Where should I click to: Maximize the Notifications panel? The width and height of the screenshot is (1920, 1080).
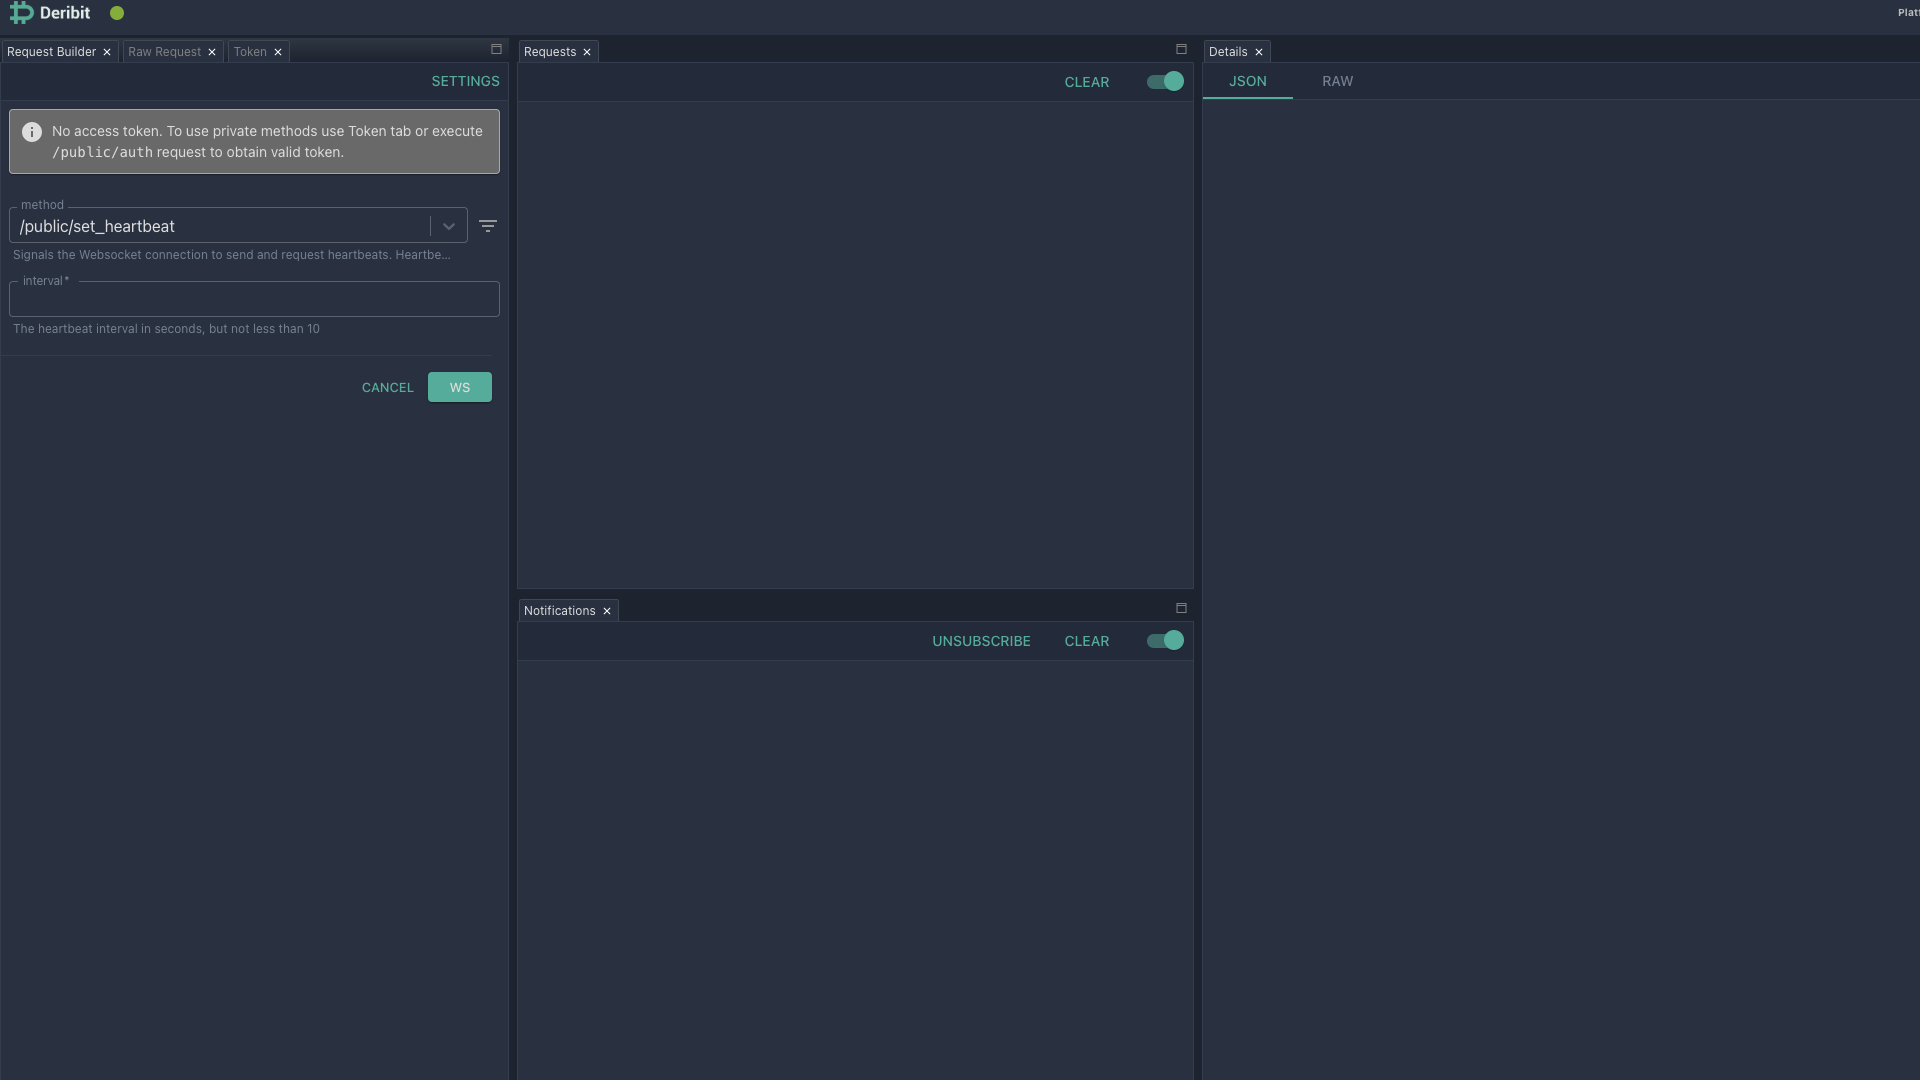(1181, 608)
